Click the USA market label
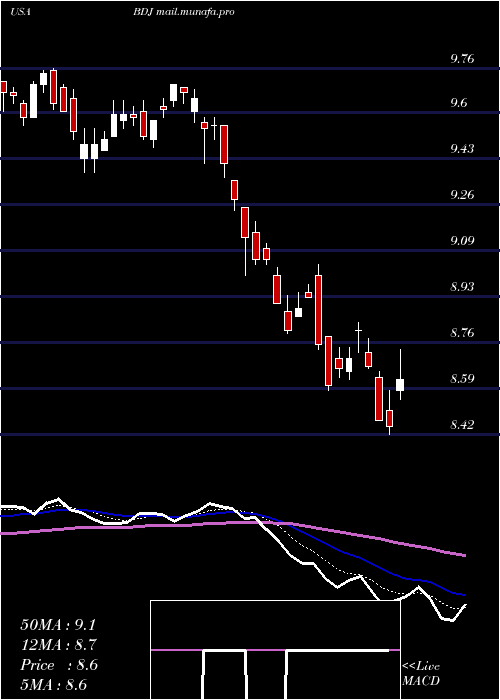 [20, 12]
